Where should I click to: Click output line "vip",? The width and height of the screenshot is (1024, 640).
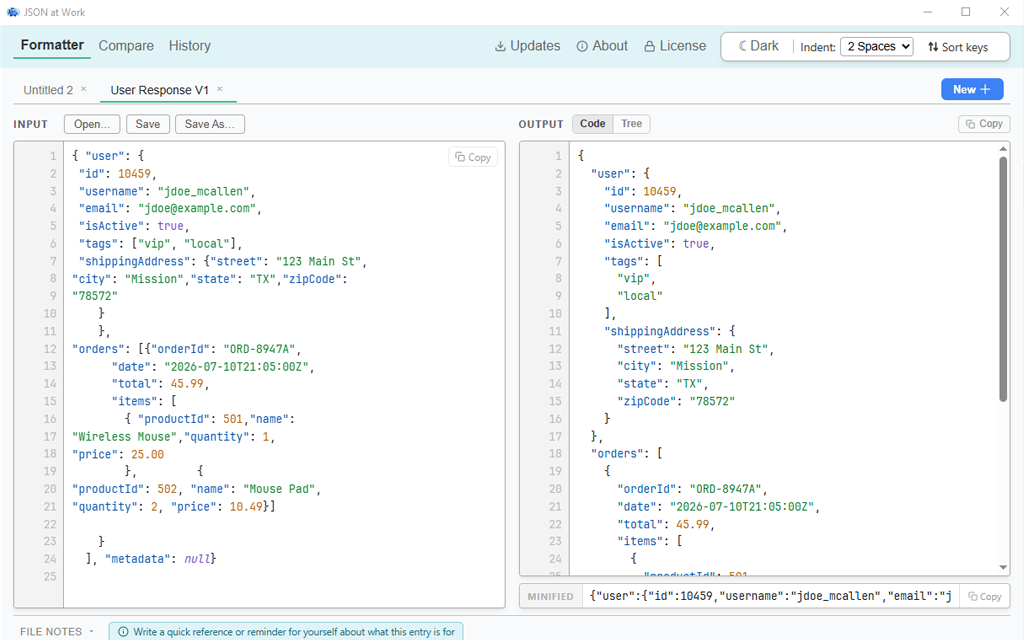pos(636,279)
